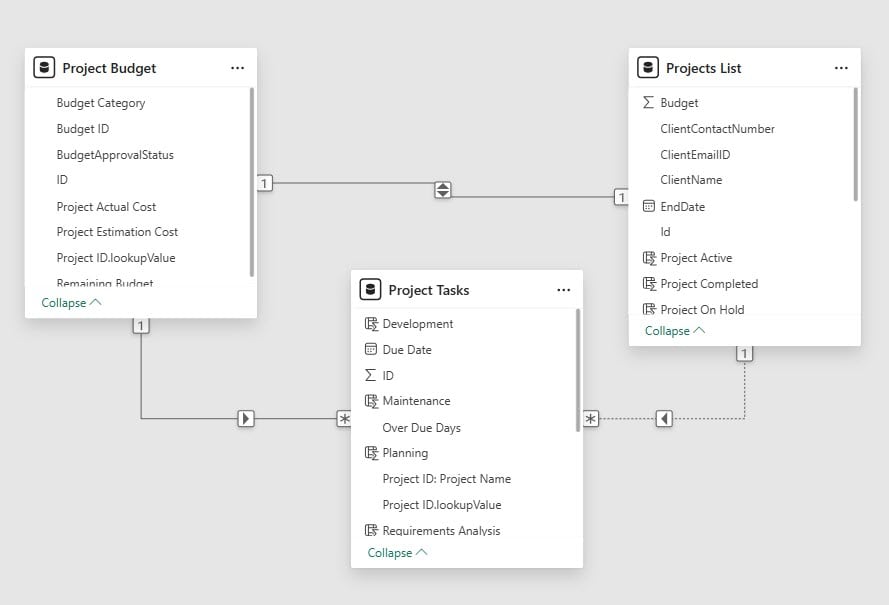Click the calendar icon beside Due Date
This screenshot has width=889, height=605.
[371, 349]
